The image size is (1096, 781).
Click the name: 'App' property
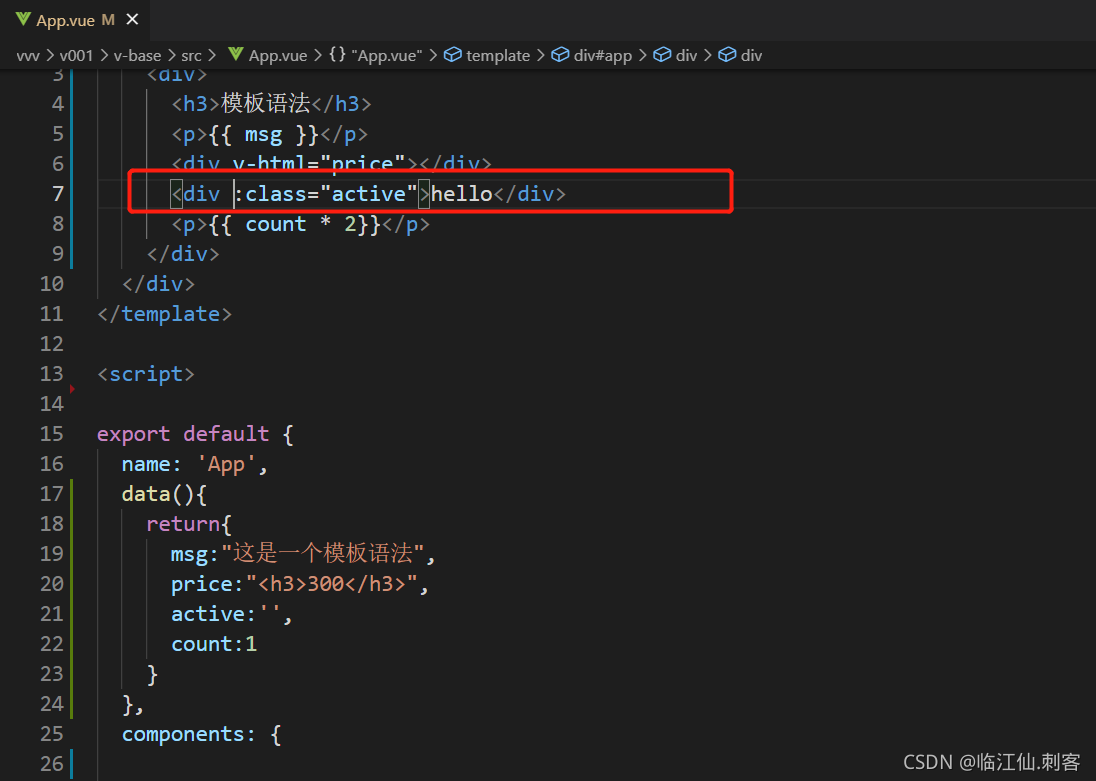pos(195,464)
